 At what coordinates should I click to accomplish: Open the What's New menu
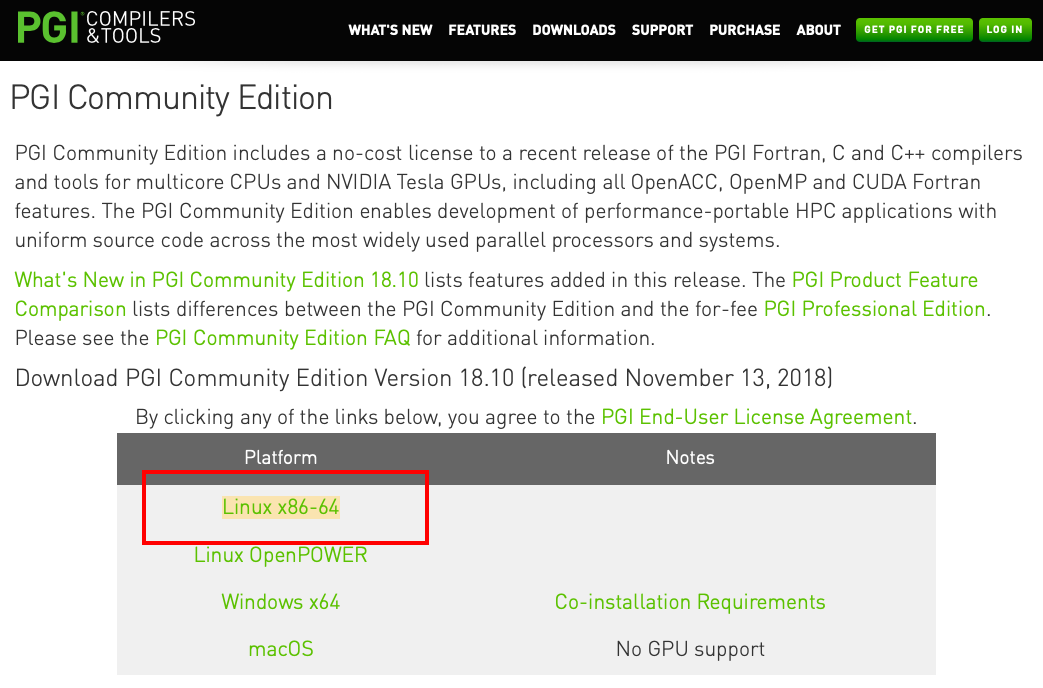390,30
